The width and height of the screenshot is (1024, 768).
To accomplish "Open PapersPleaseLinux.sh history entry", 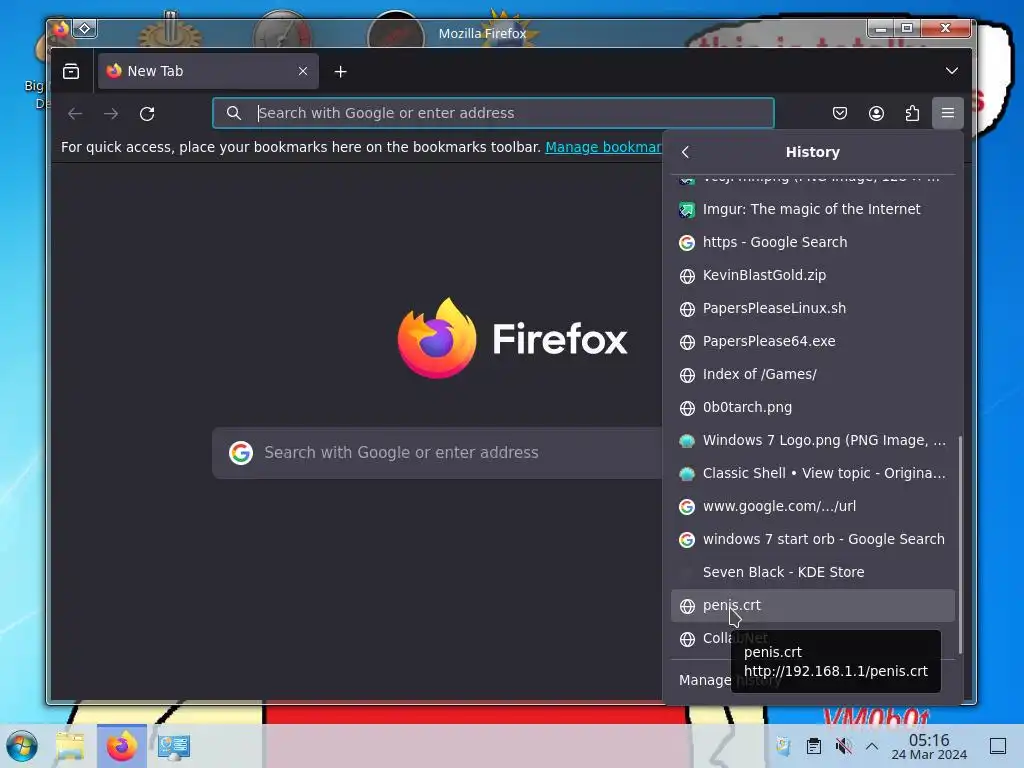I will pos(812,308).
